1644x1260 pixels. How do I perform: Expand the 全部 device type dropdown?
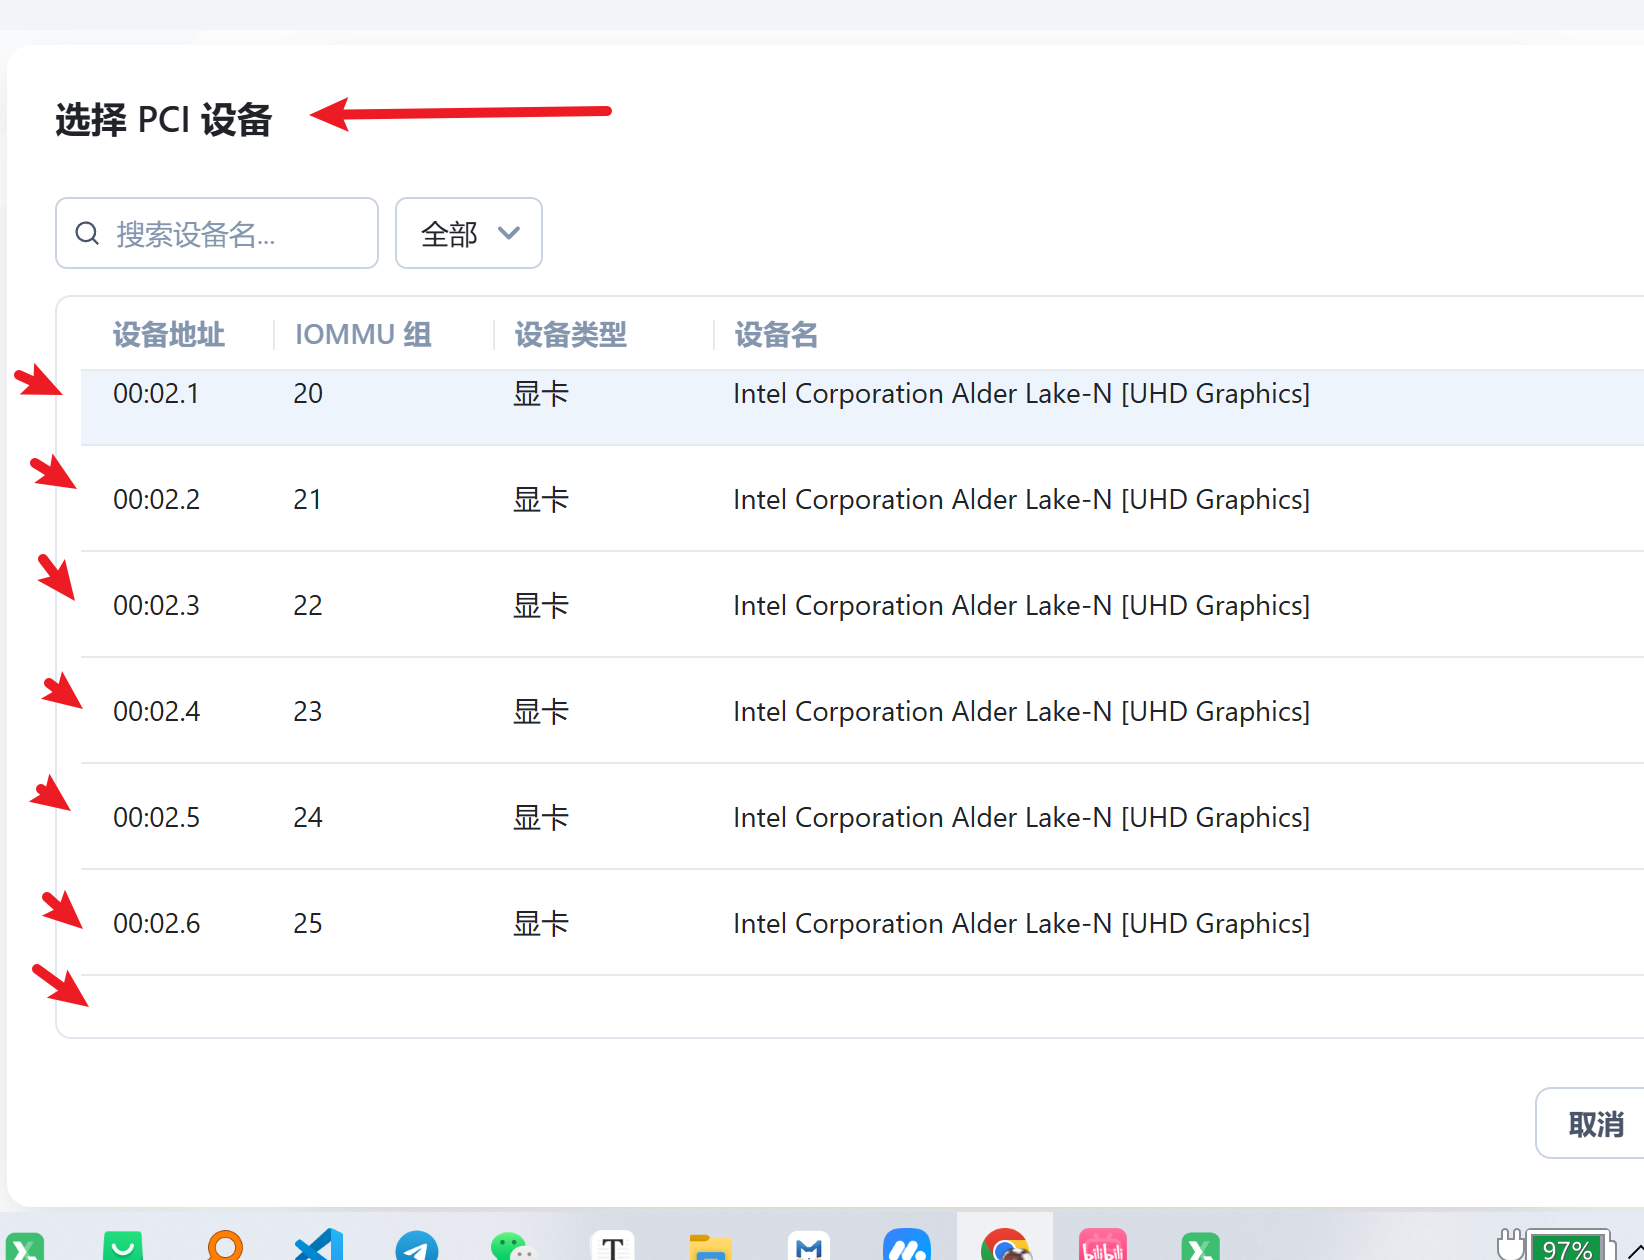click(x=469, y=234)
